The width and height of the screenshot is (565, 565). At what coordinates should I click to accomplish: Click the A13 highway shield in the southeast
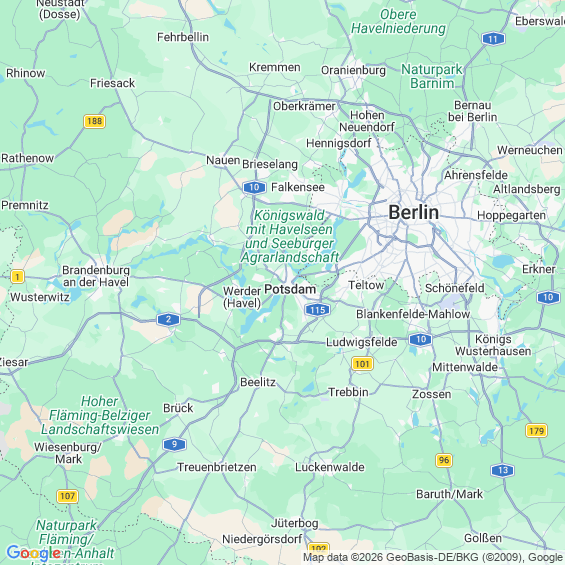coord(502,470)
